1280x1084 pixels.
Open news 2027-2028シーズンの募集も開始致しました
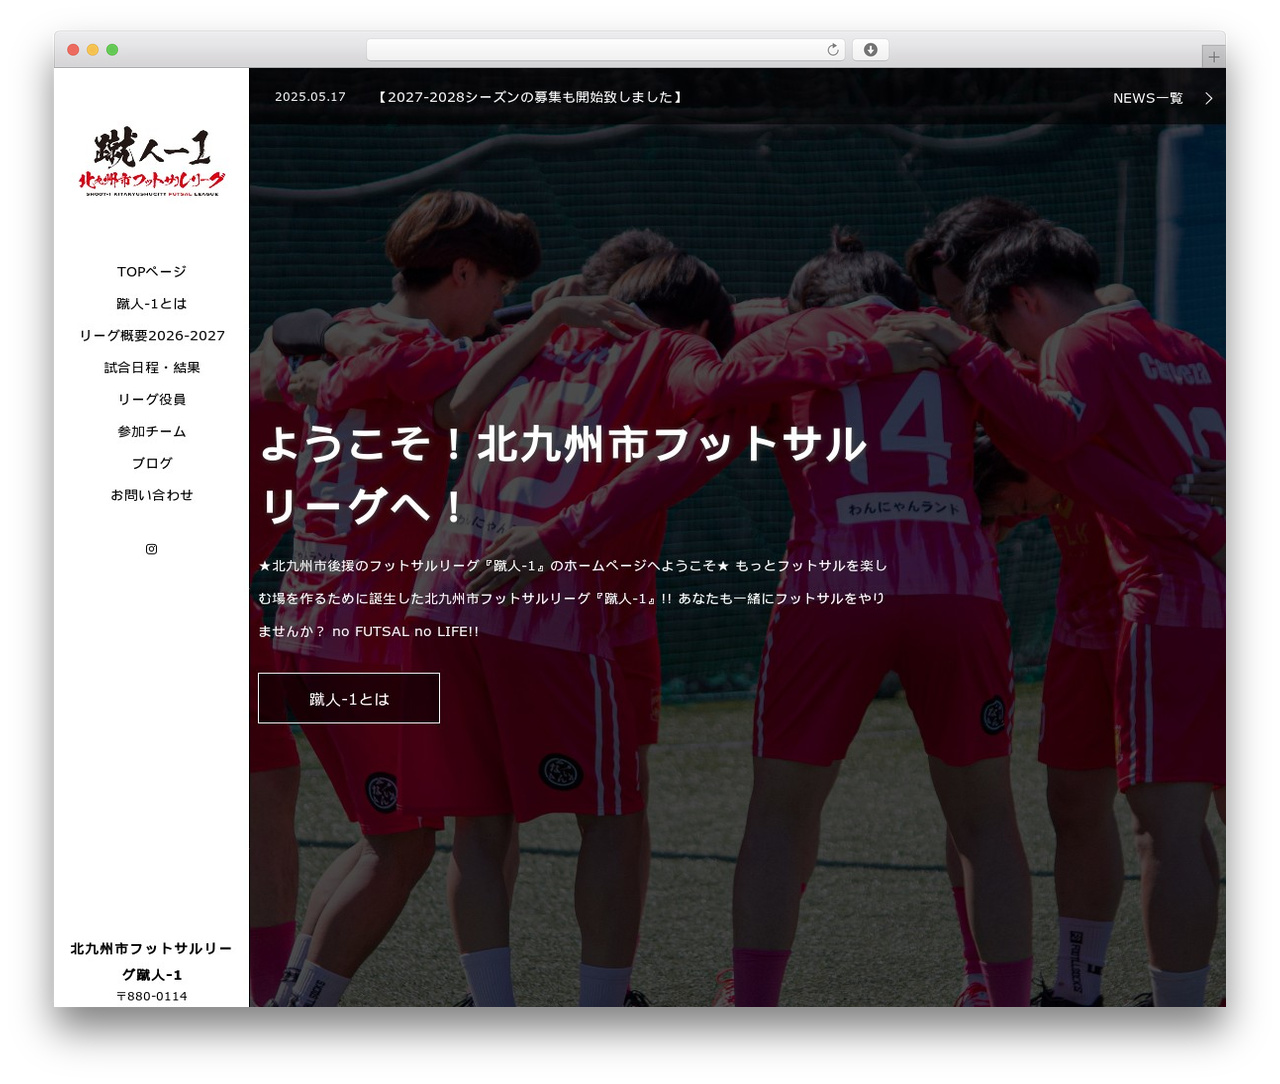[x=529, y=97]
